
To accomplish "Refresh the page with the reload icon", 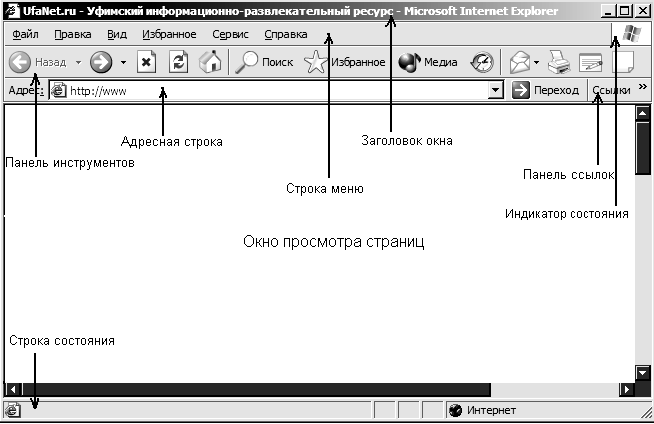I will coord(179,62).
